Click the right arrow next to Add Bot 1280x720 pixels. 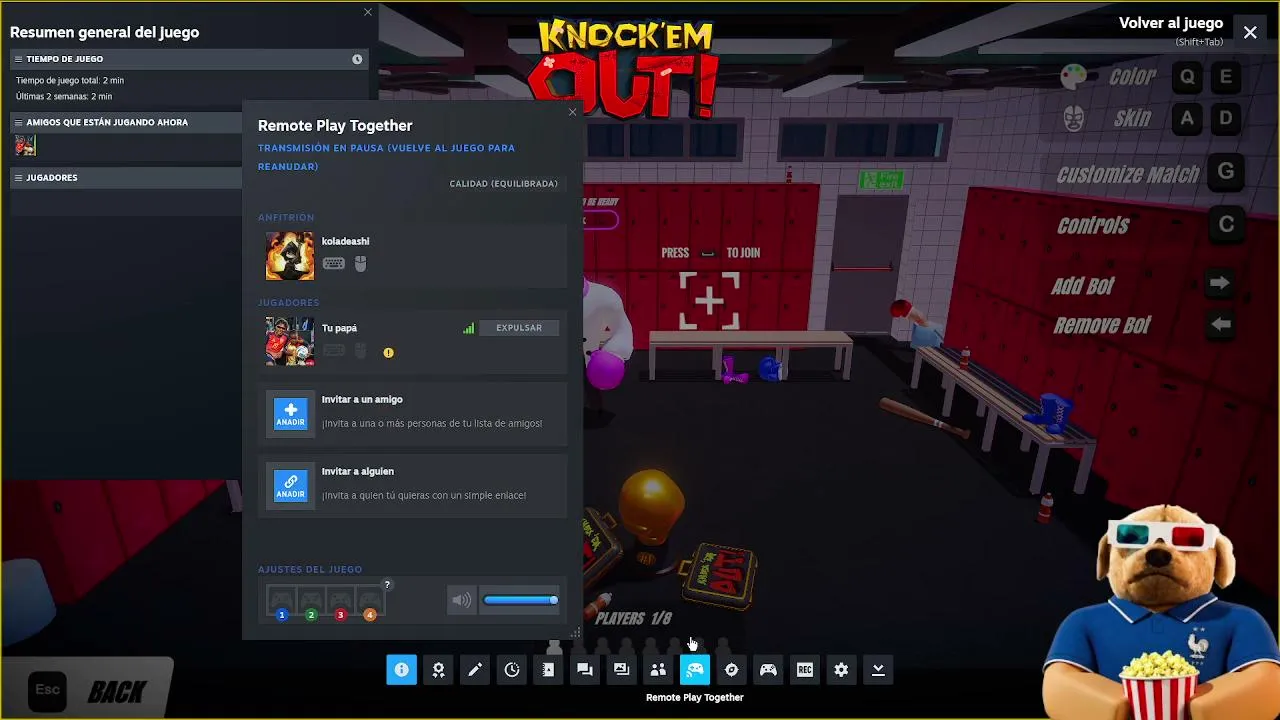(1220, 283)
